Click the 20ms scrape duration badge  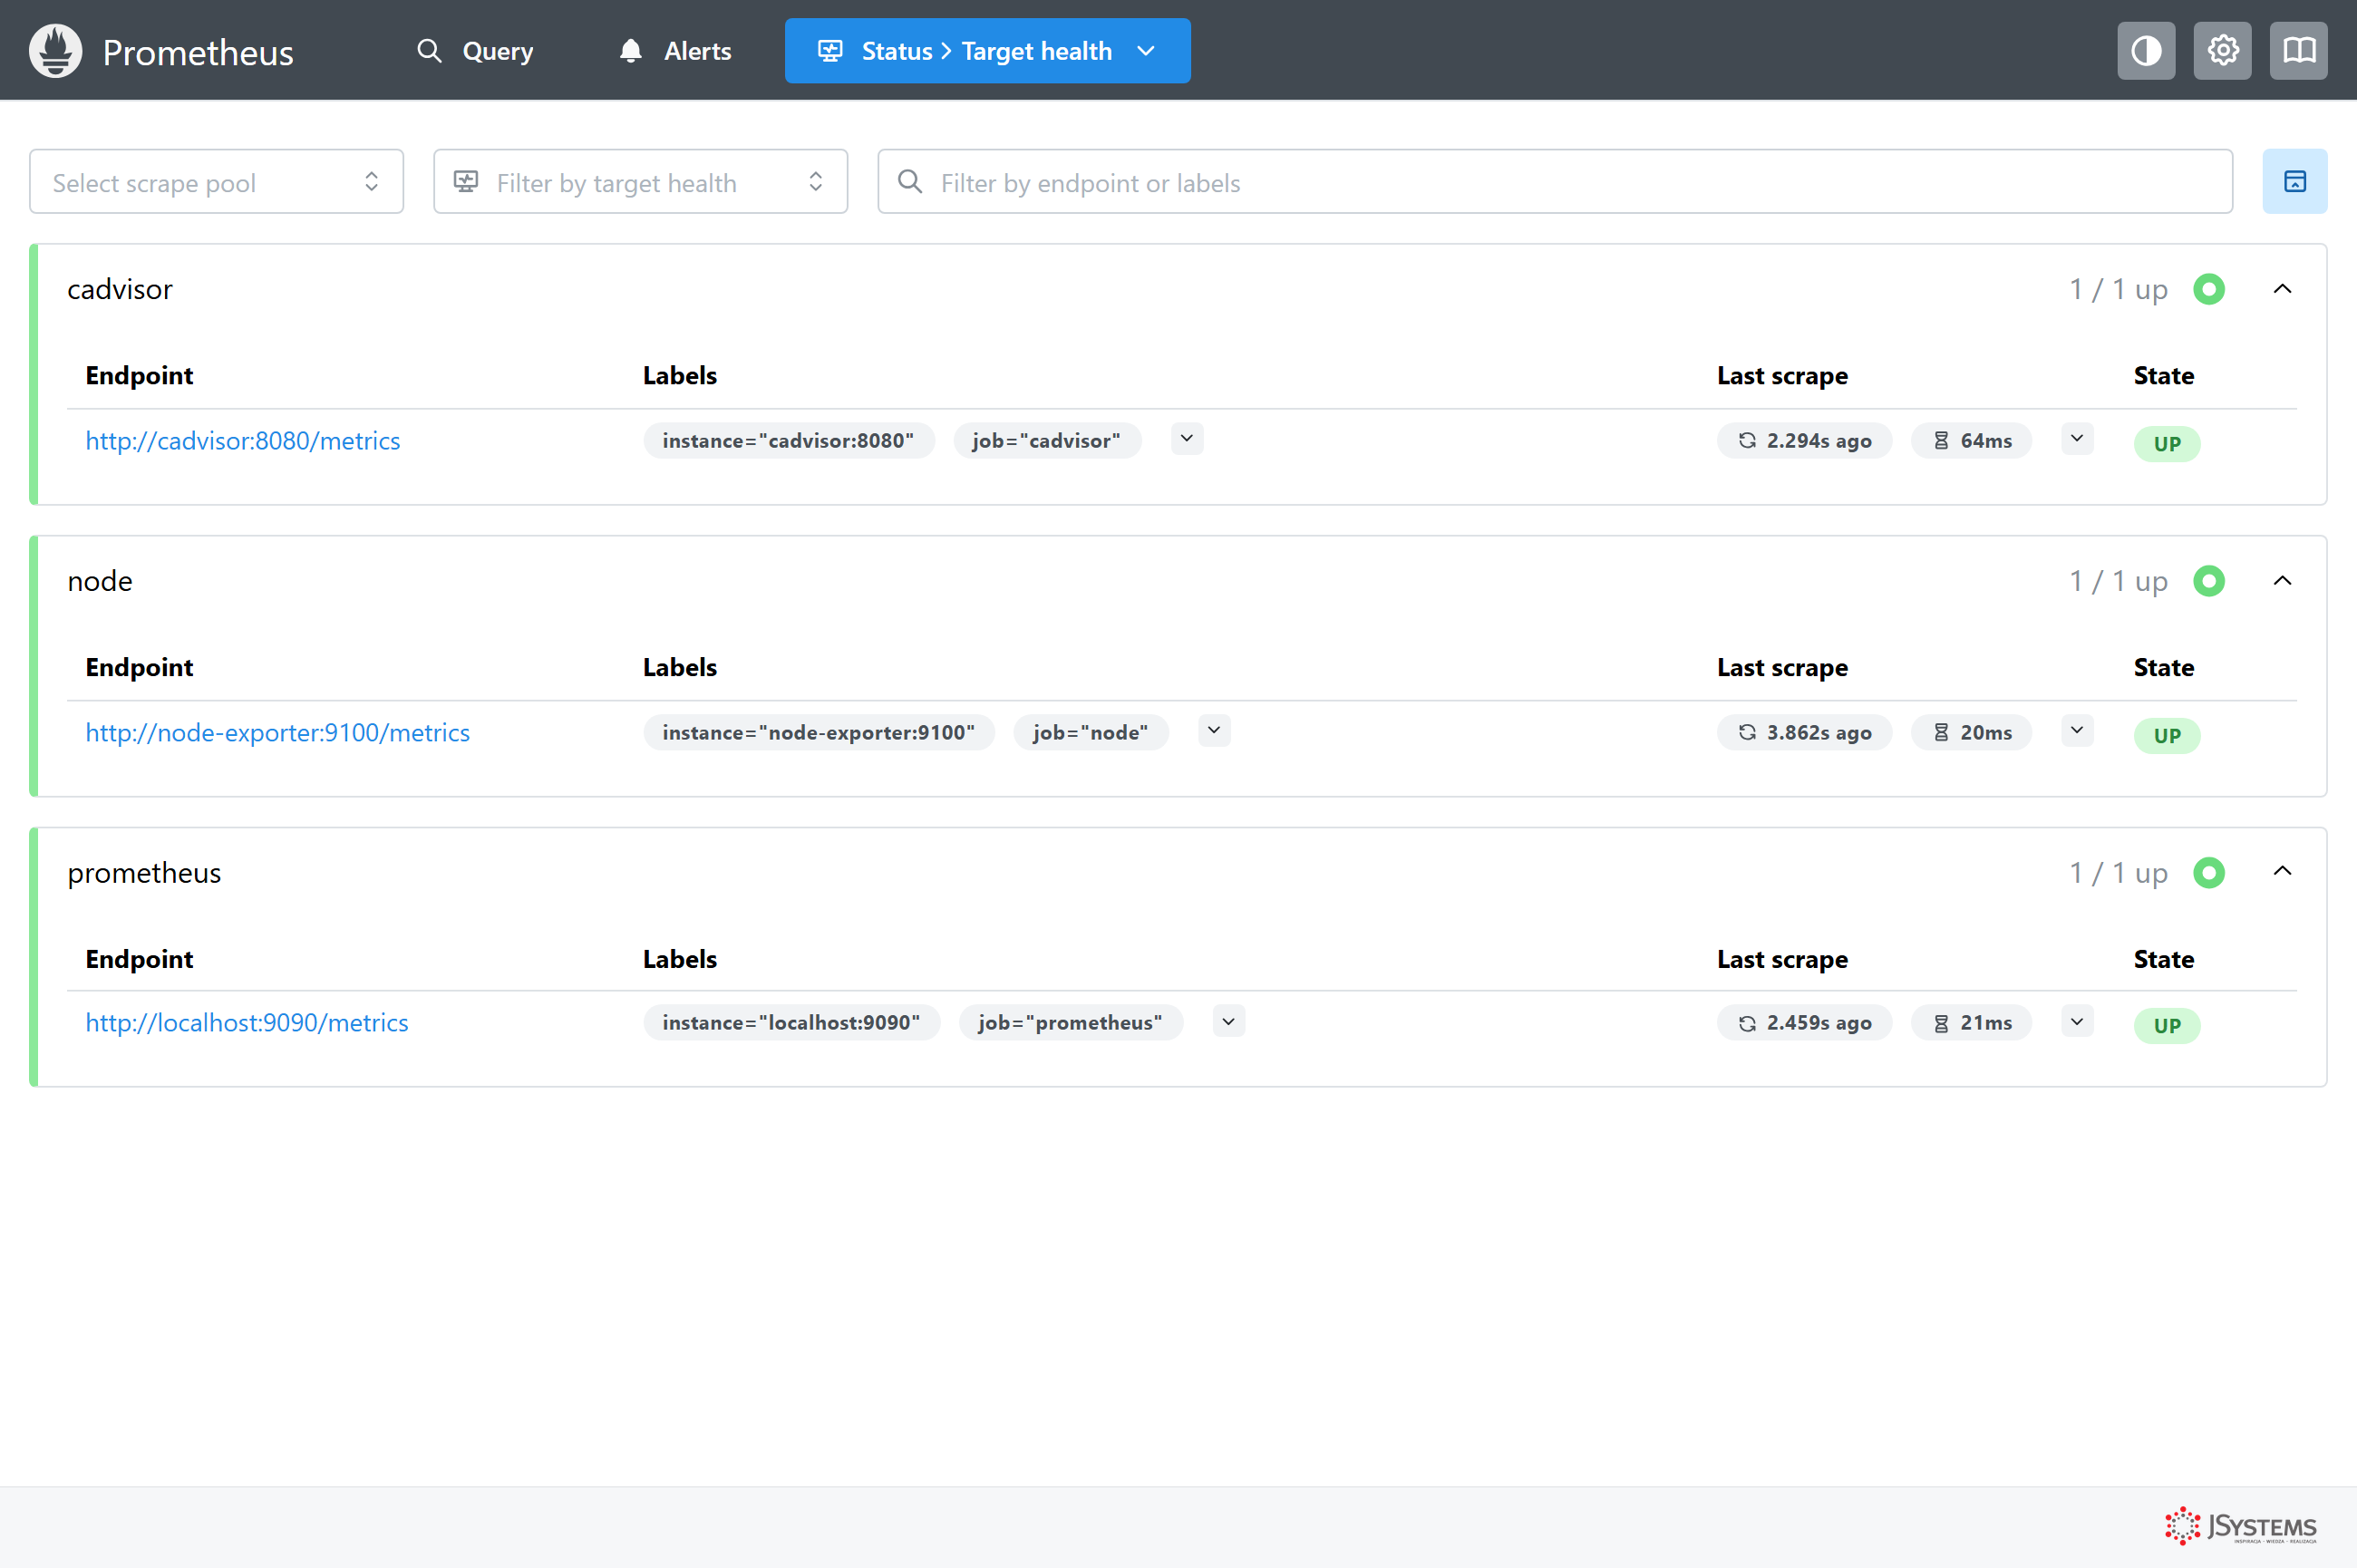click(1970, 733)
